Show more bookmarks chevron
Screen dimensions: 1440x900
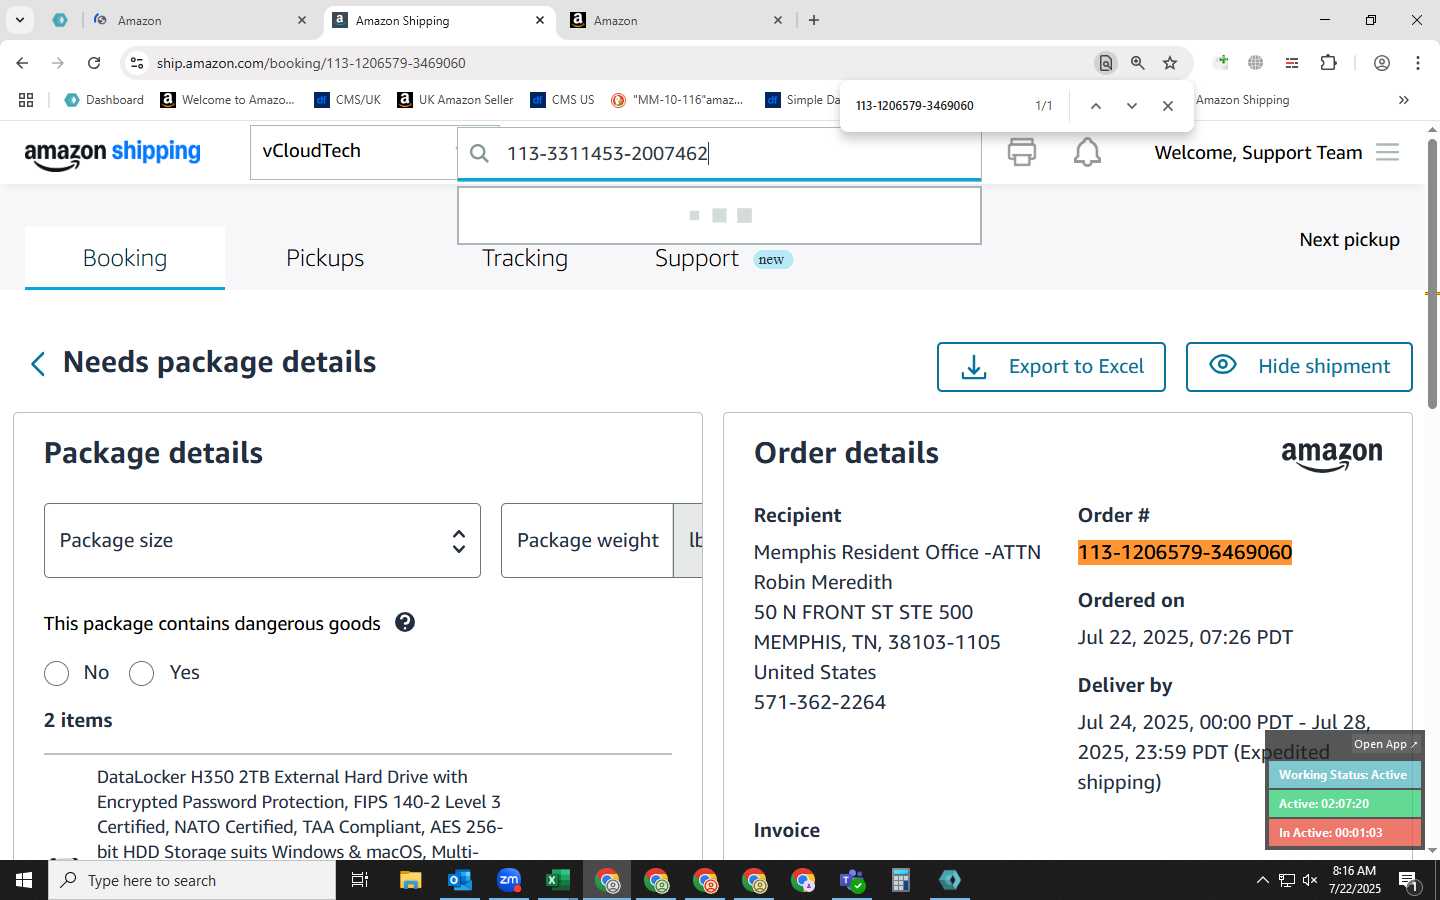pos(1404,100)
